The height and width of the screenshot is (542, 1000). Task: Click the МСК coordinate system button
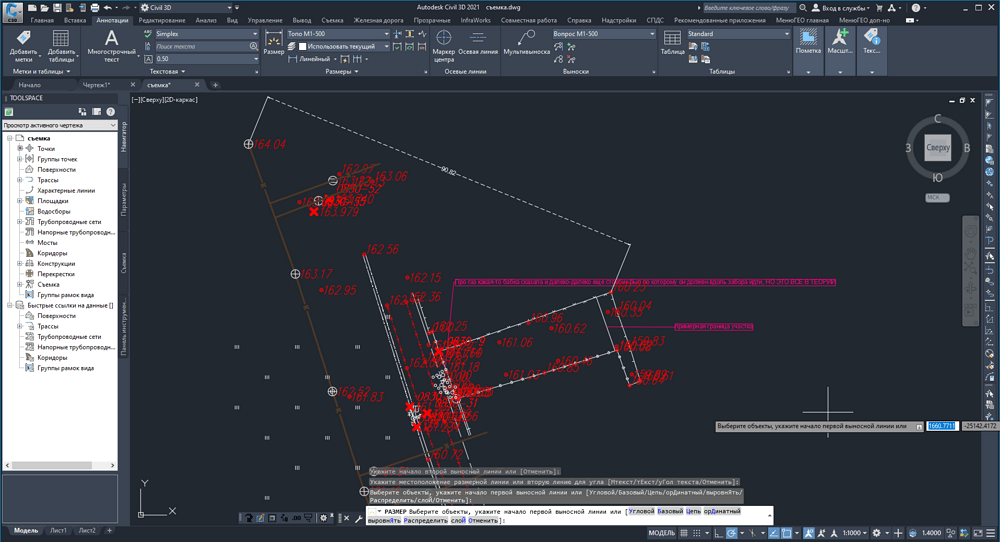click(937, 198)
